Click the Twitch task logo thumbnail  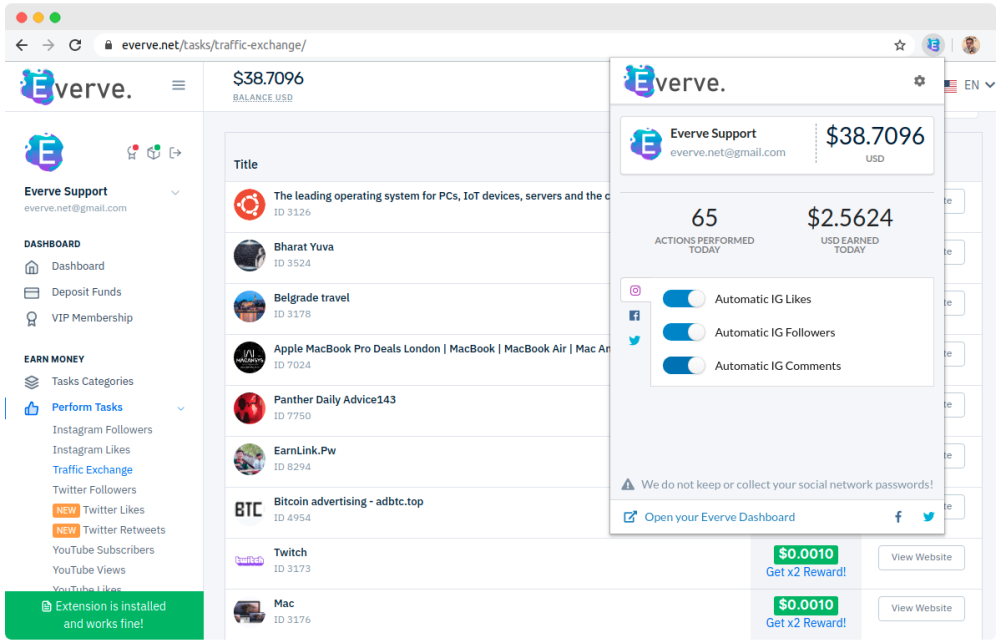click(250, 561)
